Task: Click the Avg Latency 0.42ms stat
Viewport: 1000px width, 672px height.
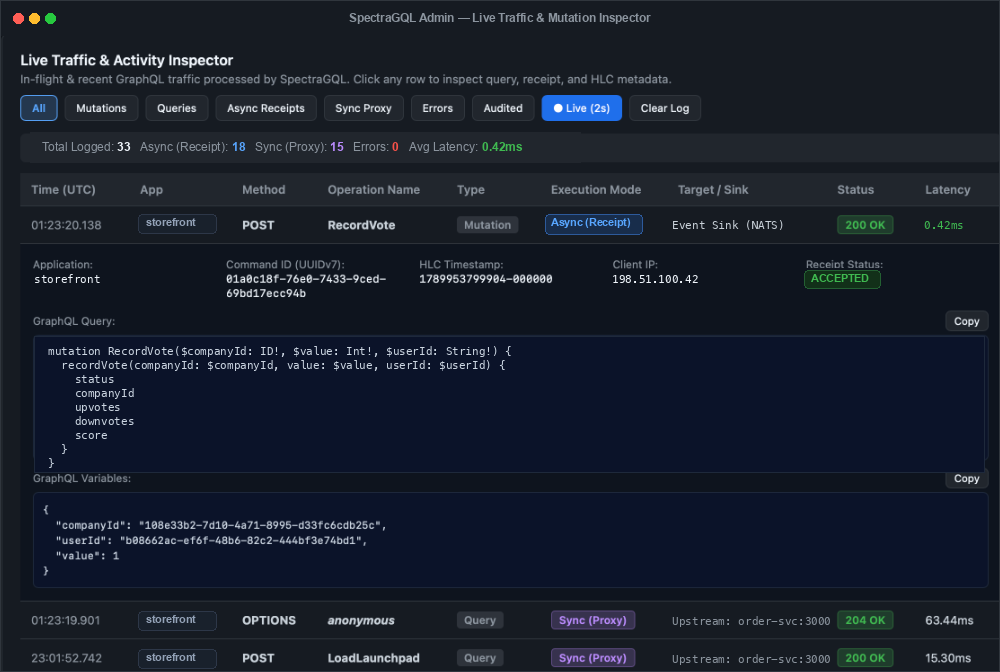Action: [466, 147]
